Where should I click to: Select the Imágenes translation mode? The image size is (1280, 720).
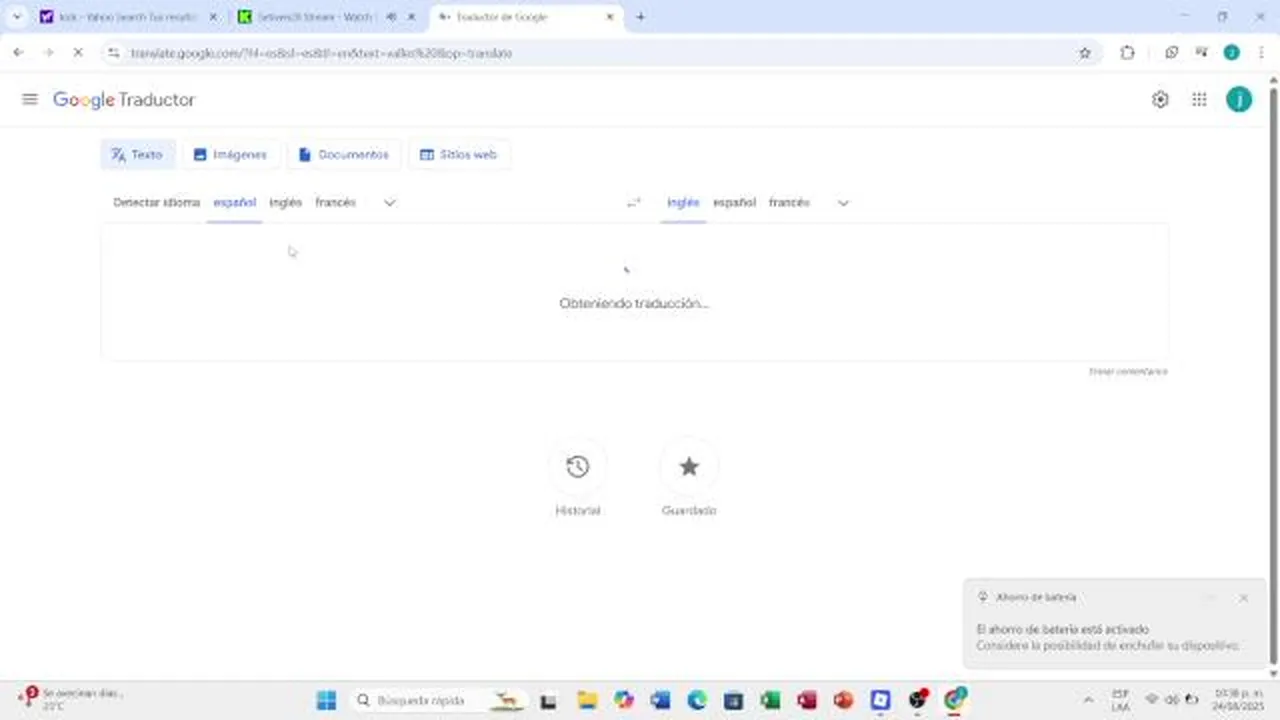point(230,155)
